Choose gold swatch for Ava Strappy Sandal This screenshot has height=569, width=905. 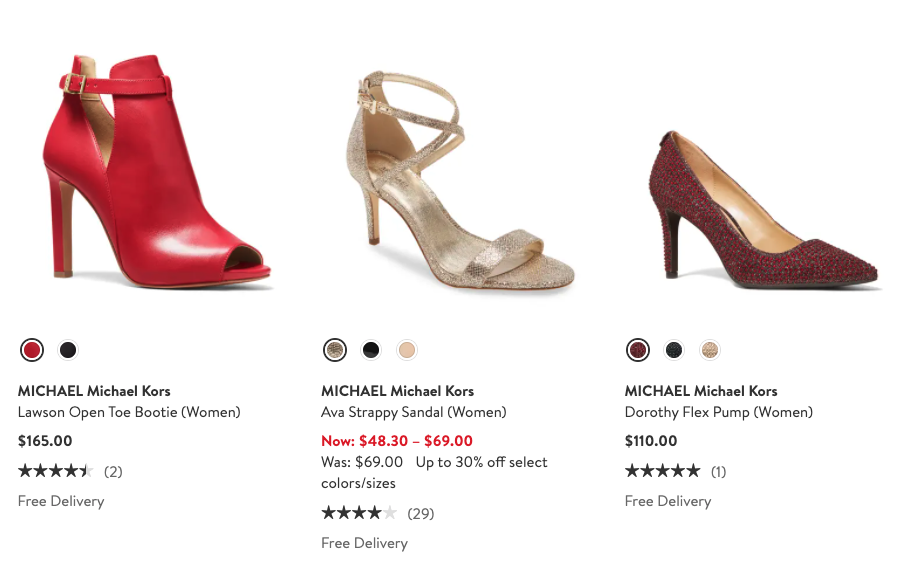335,350
